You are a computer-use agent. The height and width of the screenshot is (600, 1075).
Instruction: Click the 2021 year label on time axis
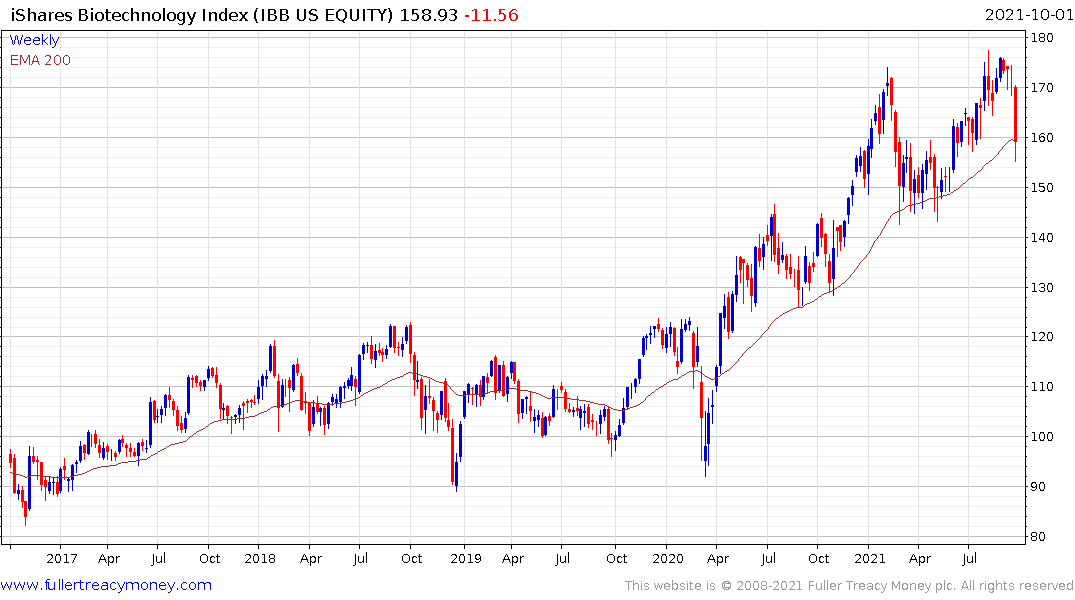869,559
